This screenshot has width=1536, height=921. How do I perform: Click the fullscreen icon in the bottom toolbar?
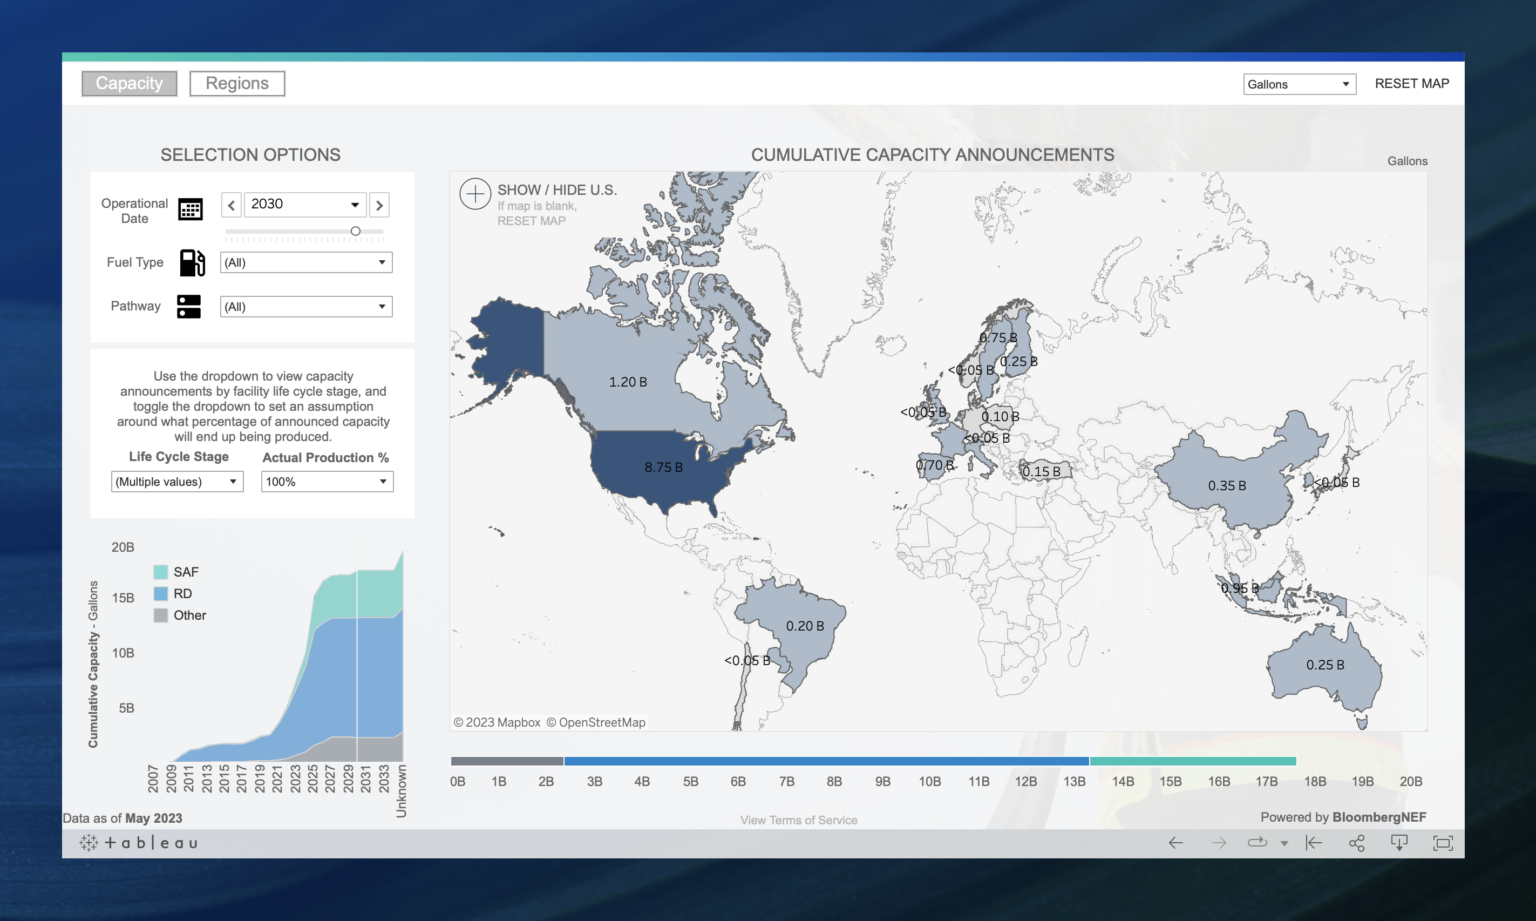point(1443,843)
